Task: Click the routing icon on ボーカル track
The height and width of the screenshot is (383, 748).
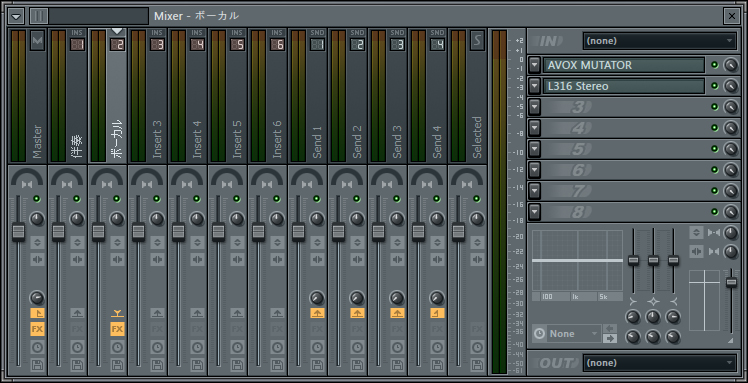Action: pyautogui.click(x=117, y=313)
